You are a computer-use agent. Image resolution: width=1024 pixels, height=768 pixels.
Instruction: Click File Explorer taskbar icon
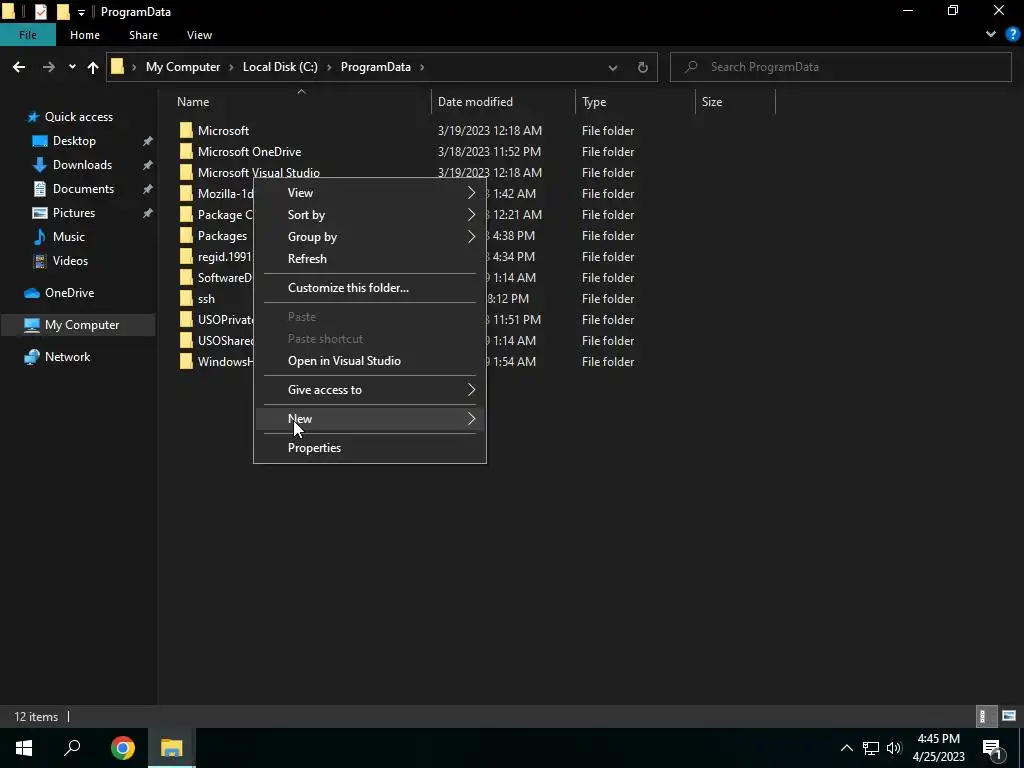(172, 748)
